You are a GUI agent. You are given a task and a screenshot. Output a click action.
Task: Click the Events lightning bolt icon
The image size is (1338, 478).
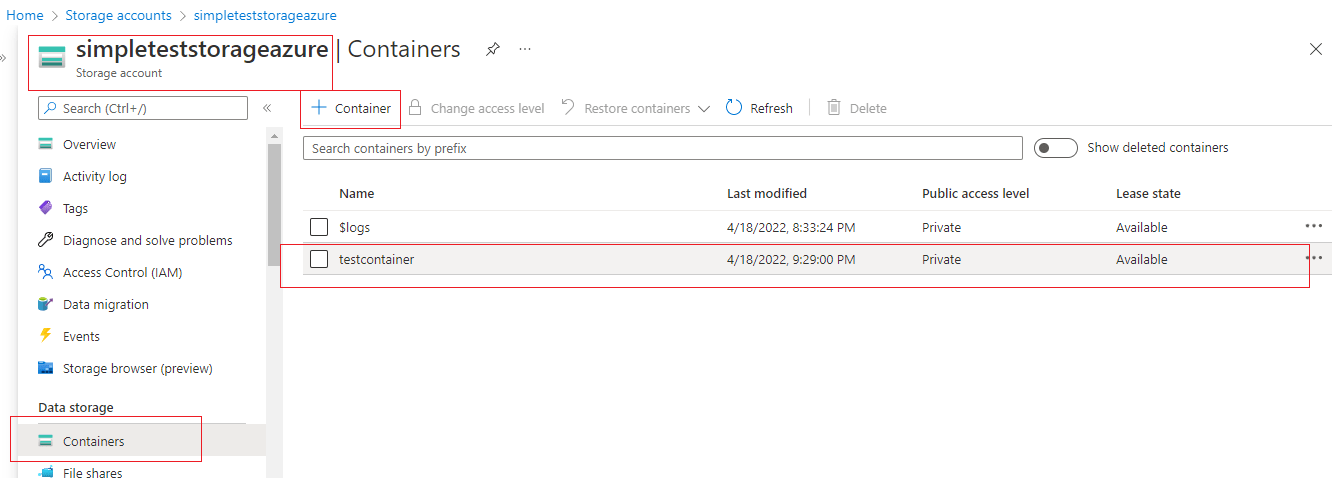(45, 336)
